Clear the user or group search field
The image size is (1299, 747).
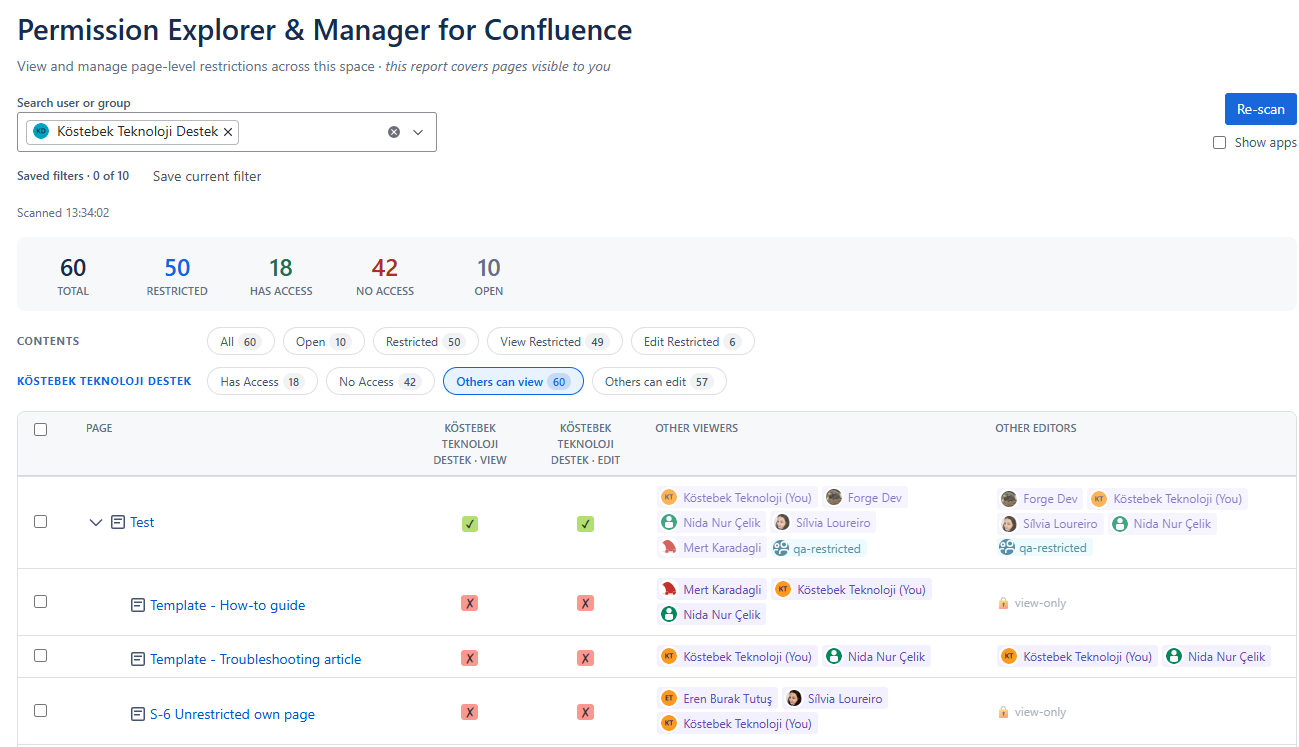(x=394, y=132)
